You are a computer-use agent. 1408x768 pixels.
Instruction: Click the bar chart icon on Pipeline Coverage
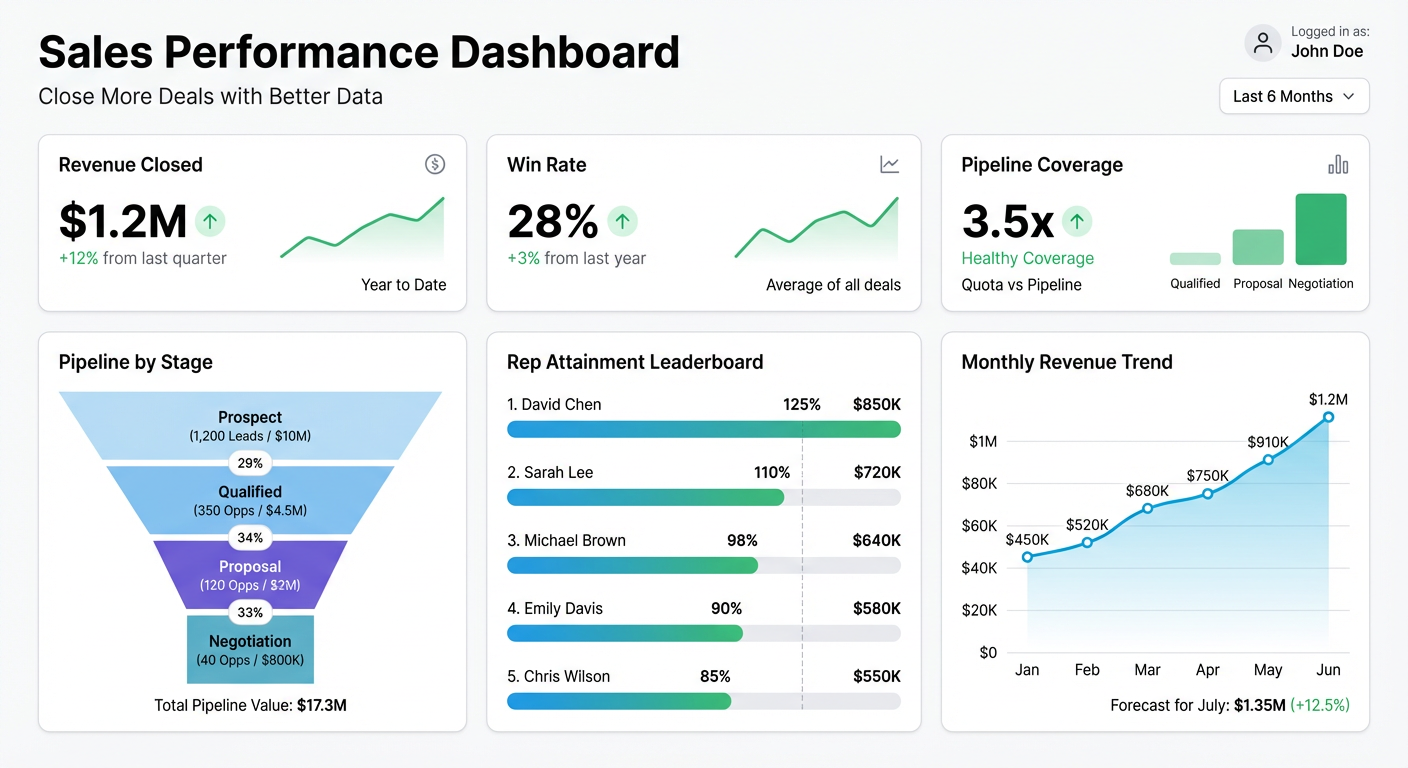[x=1338, y=164]
